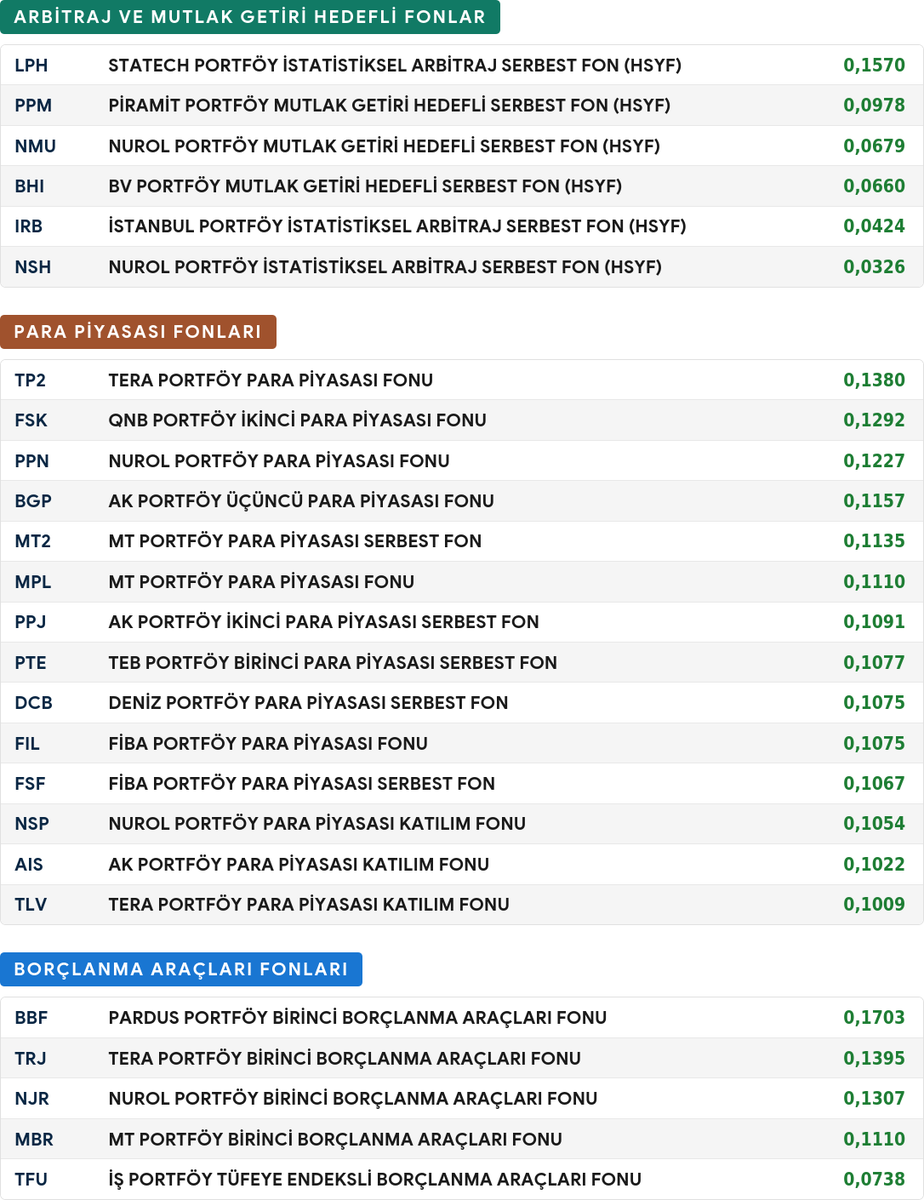Open TERA PORTFÖY PARA PİYASASI FONU

270,380
